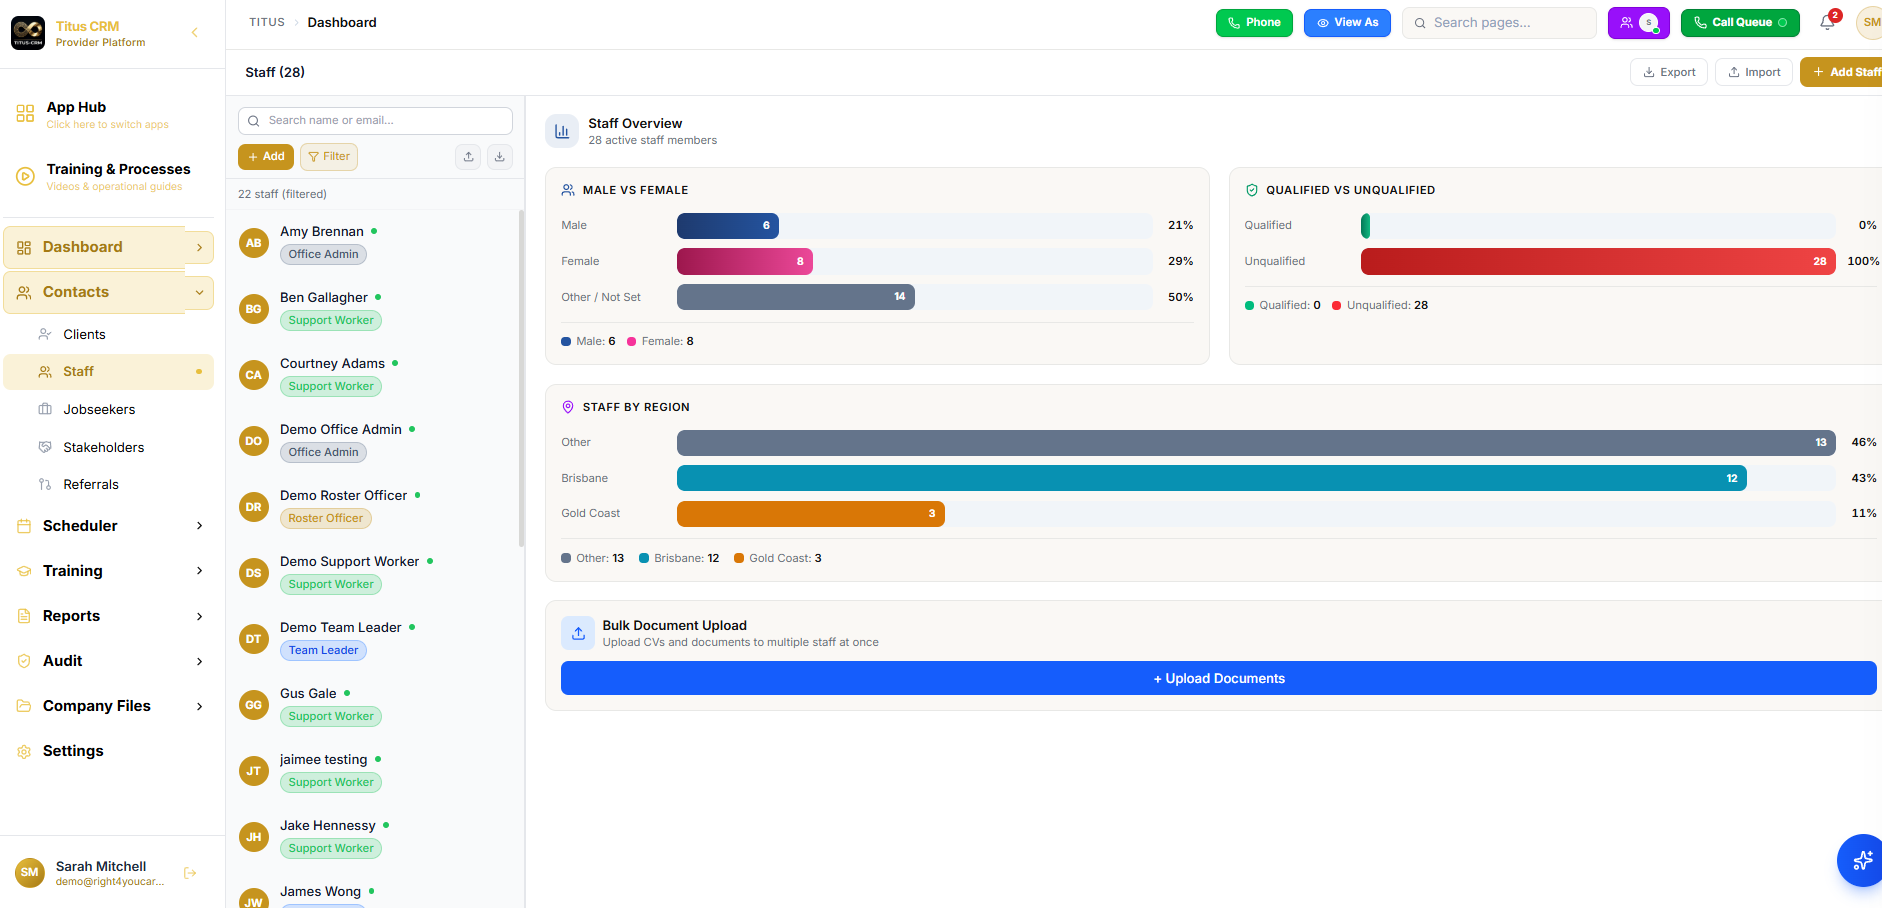
Task: Select Jake Hennessy in the staff list
Action: coord(375,837)
